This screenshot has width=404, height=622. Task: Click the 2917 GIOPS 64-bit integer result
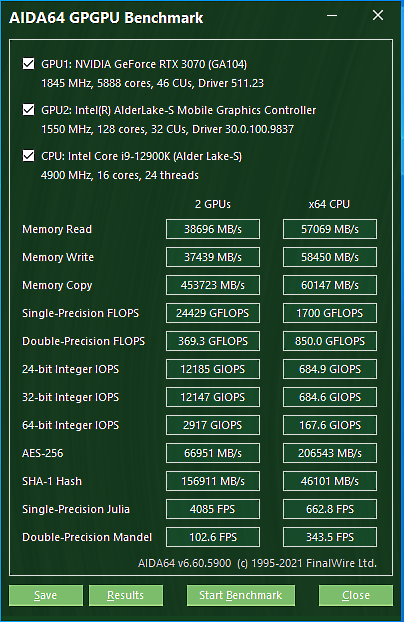pos(213,425)
